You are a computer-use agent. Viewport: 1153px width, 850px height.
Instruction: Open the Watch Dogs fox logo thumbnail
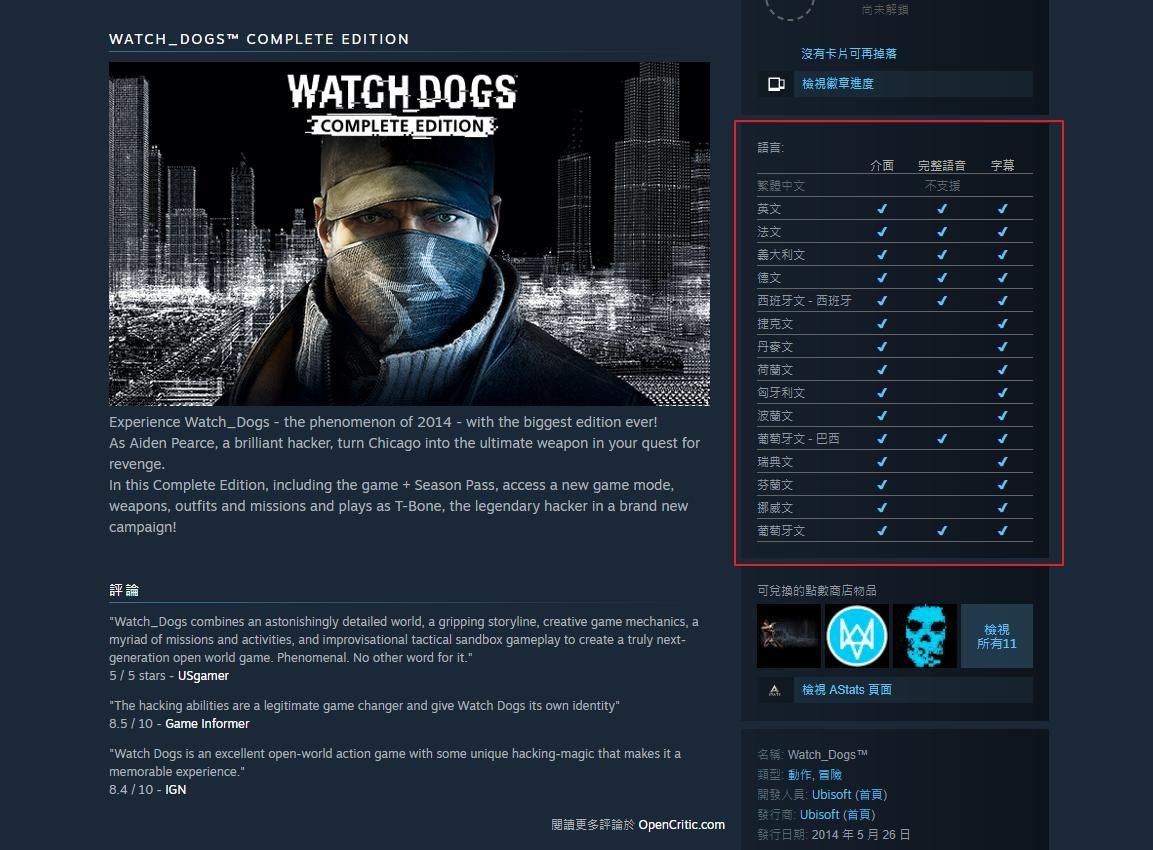(x=857, y=636)
